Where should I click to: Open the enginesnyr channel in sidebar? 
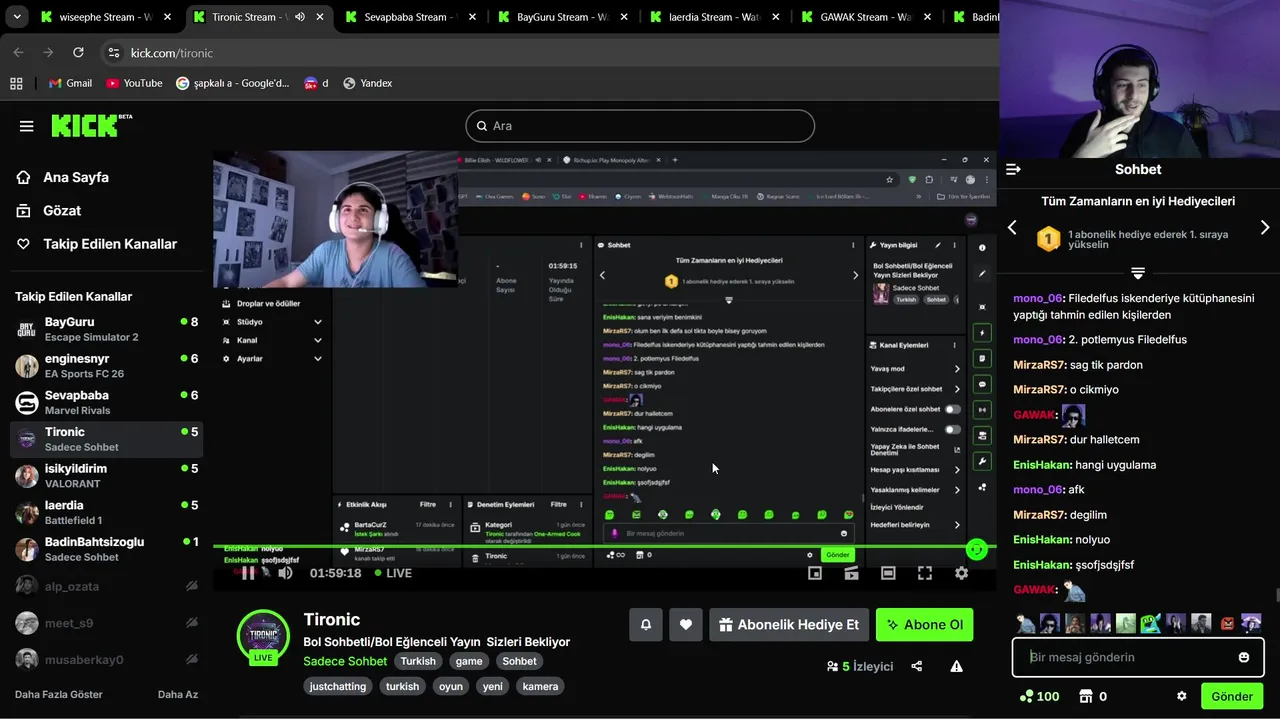(107, 366)
